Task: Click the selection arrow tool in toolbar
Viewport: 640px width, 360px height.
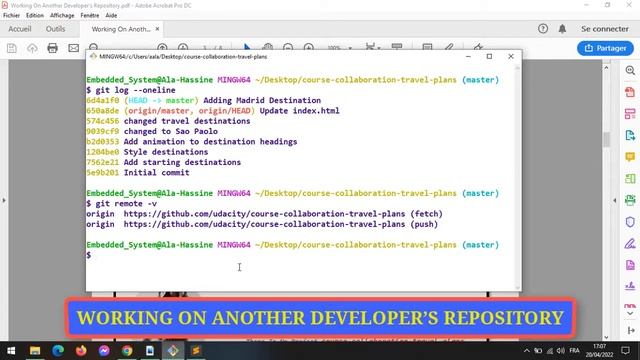Action: (x=247, y=47)
